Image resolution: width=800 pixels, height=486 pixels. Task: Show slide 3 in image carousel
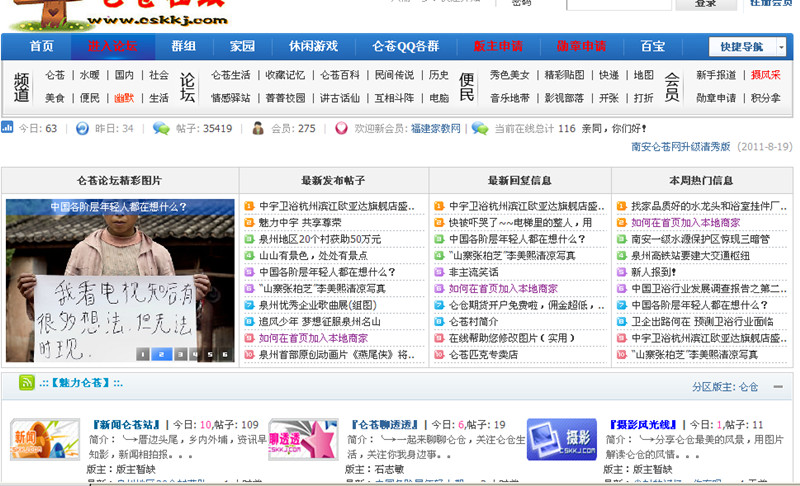(181, 354)
